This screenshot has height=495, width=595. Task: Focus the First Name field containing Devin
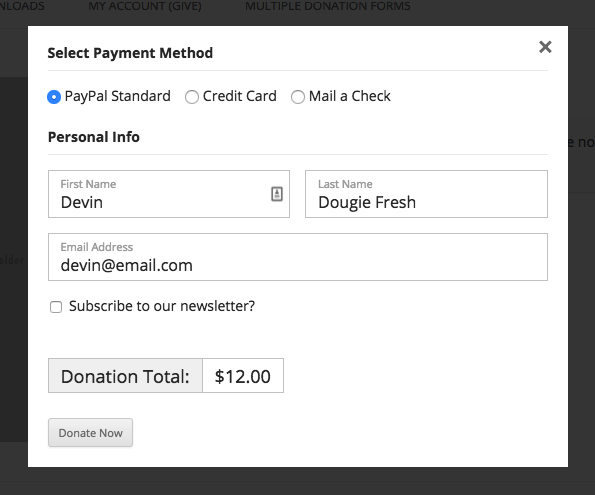pyautogui.click(x=169, y=194)
